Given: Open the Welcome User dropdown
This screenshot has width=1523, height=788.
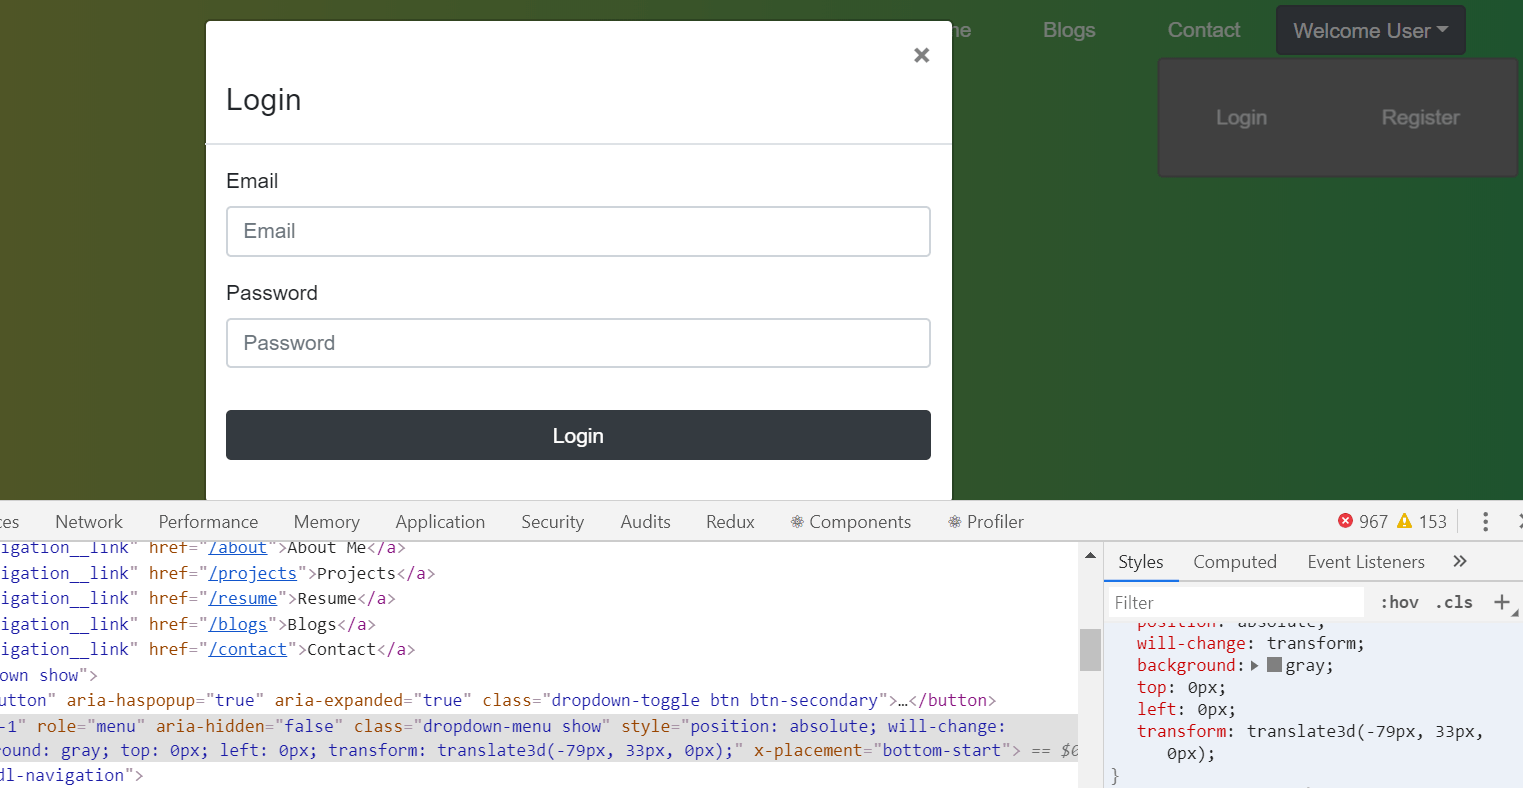Looking at the screenshot, I should coord(1370,30).
